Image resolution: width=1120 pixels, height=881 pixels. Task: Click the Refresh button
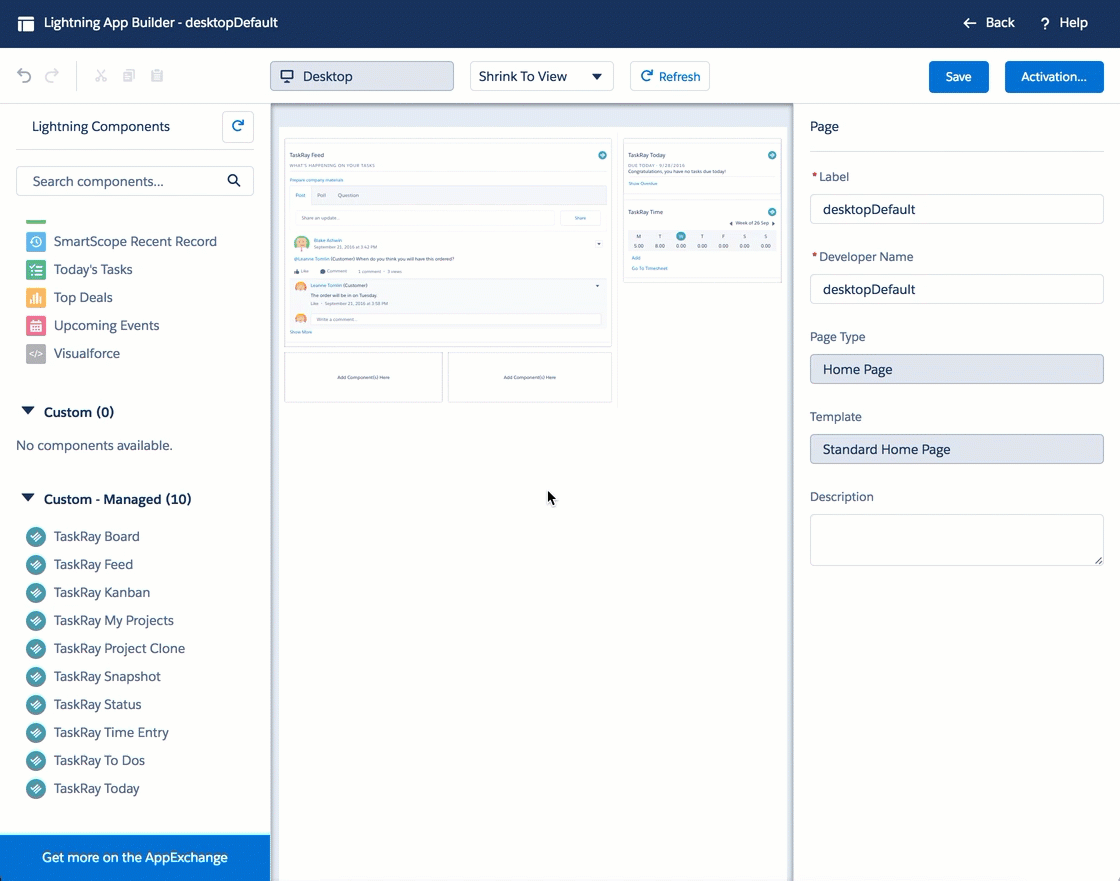(669, 76)
